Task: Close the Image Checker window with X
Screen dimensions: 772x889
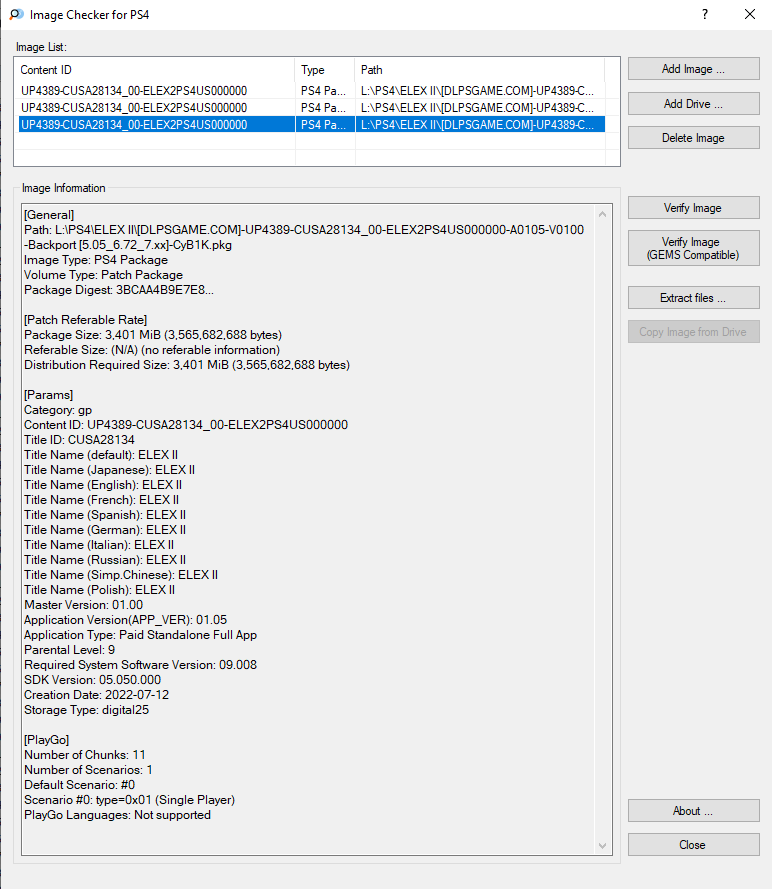Action: coord(749,14)
